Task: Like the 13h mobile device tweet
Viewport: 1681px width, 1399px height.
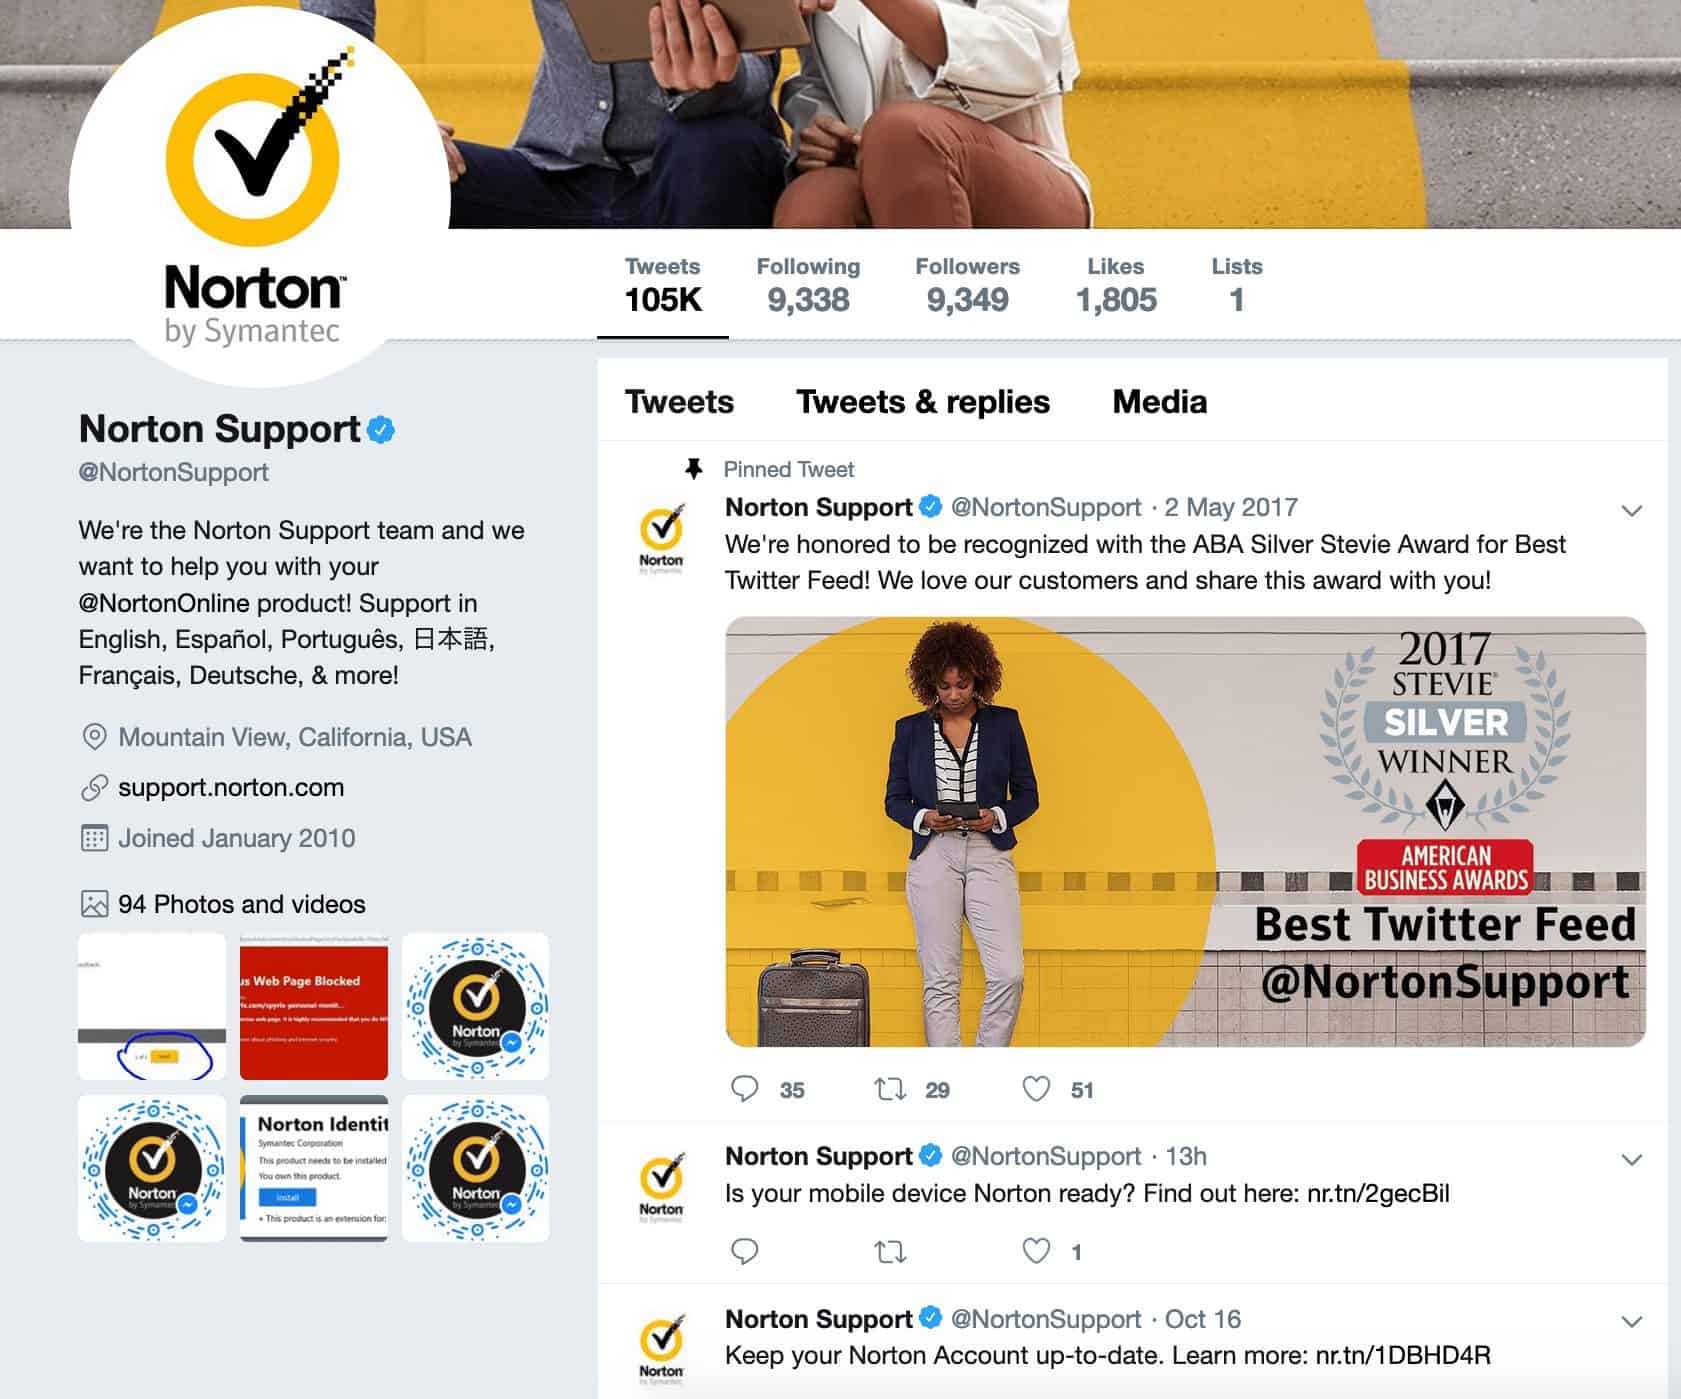Action: (x=1036, y=1251)
